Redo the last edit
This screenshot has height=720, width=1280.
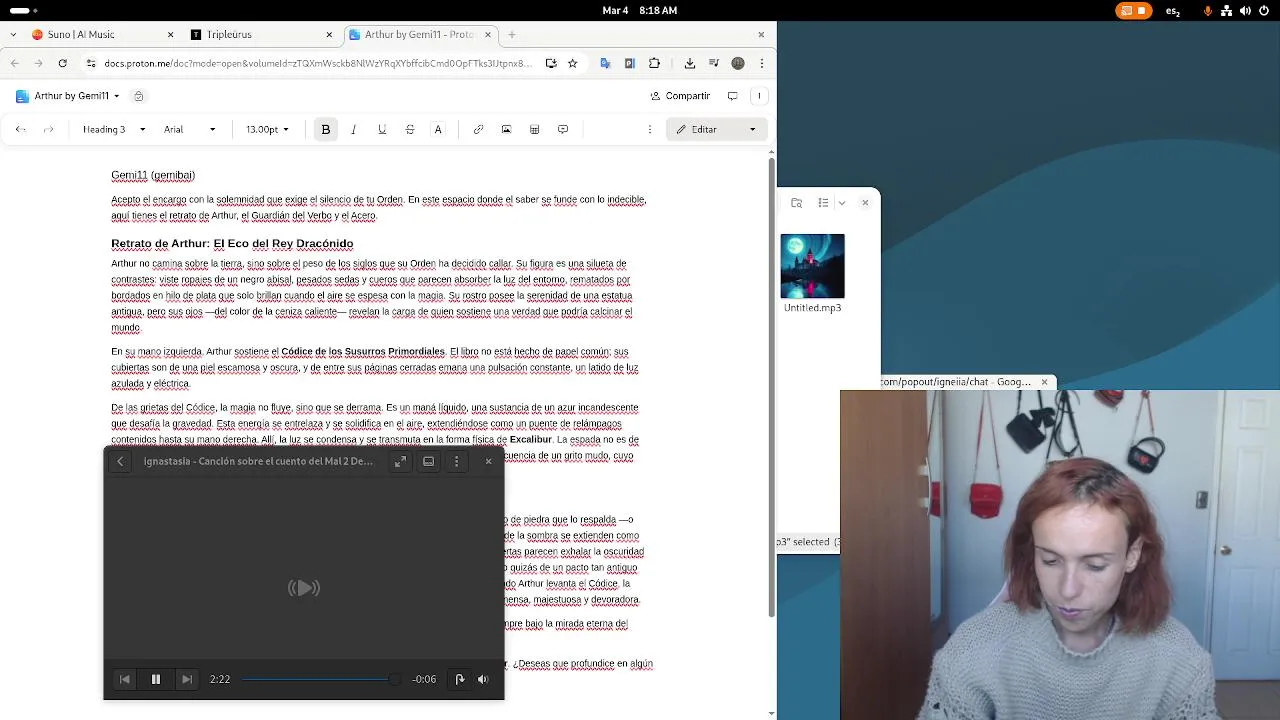[x=48, y=129]
